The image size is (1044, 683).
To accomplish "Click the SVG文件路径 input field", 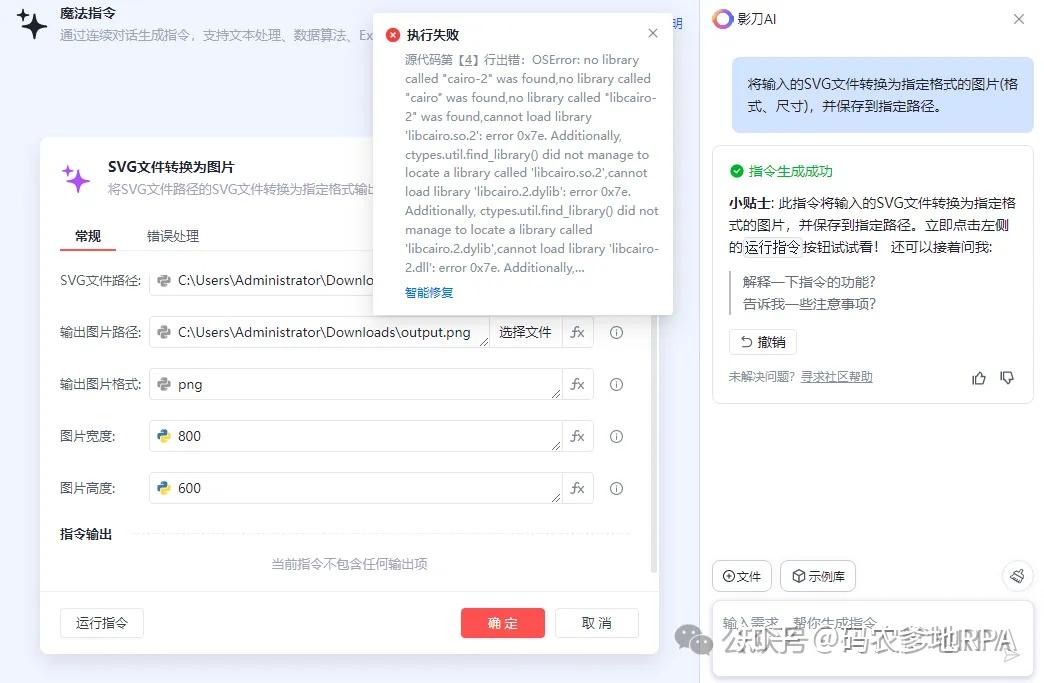I will point(261,280).
